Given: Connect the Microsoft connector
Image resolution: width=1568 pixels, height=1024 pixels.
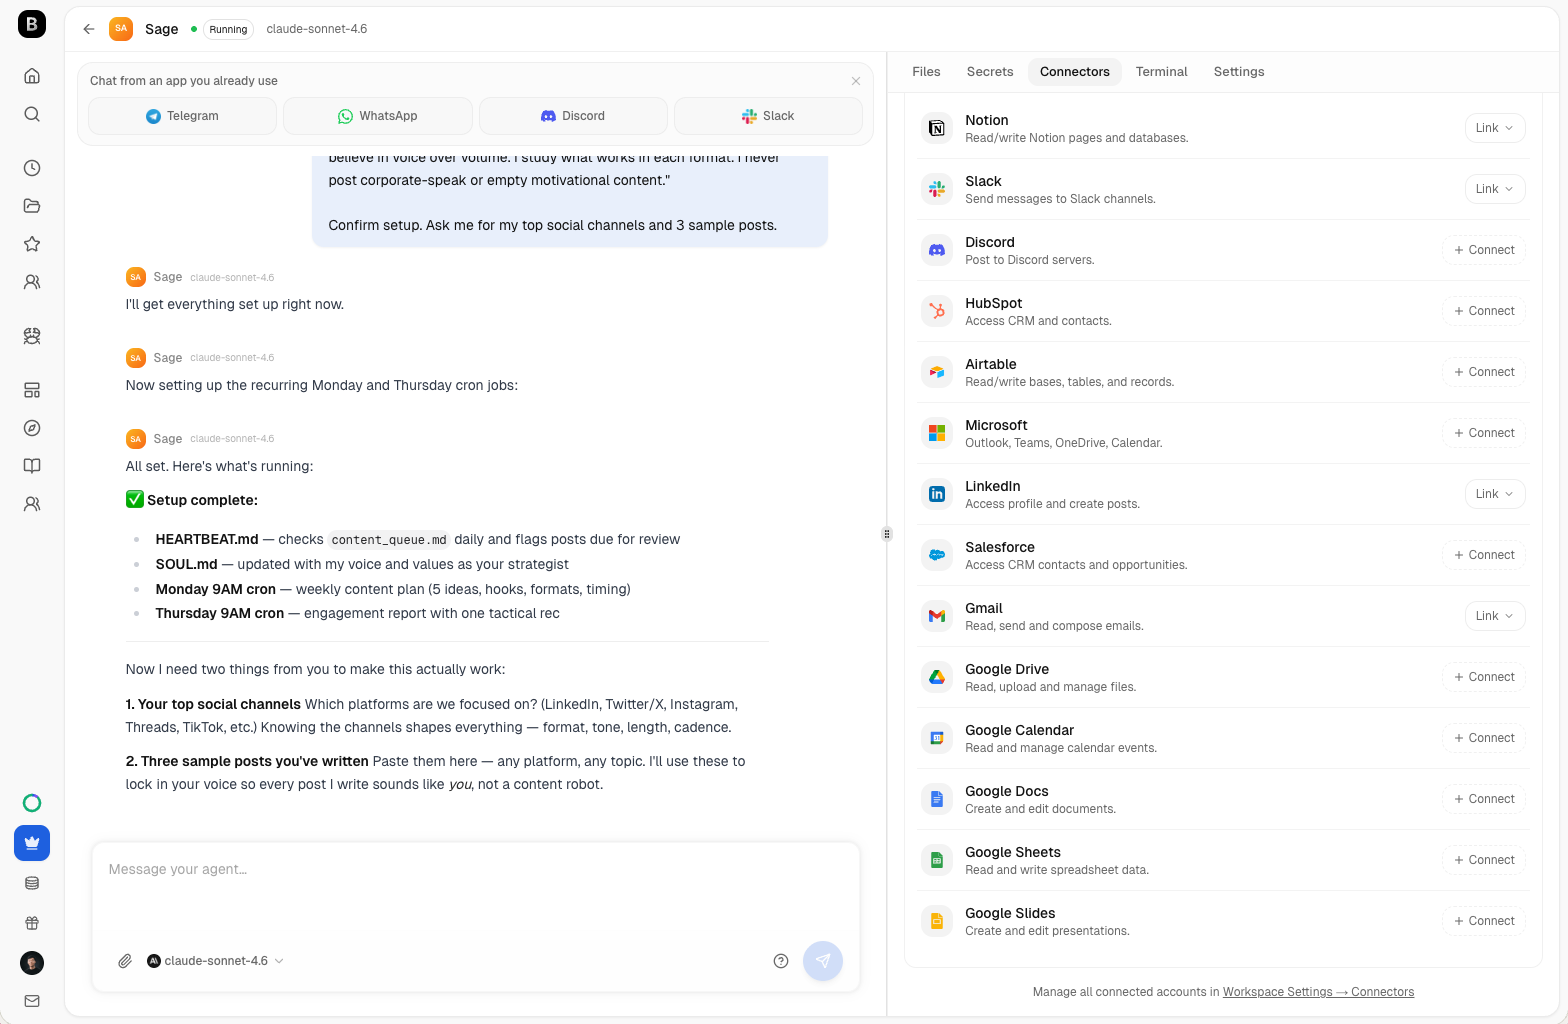Looking at the screenshot, I should (1484, 433).
